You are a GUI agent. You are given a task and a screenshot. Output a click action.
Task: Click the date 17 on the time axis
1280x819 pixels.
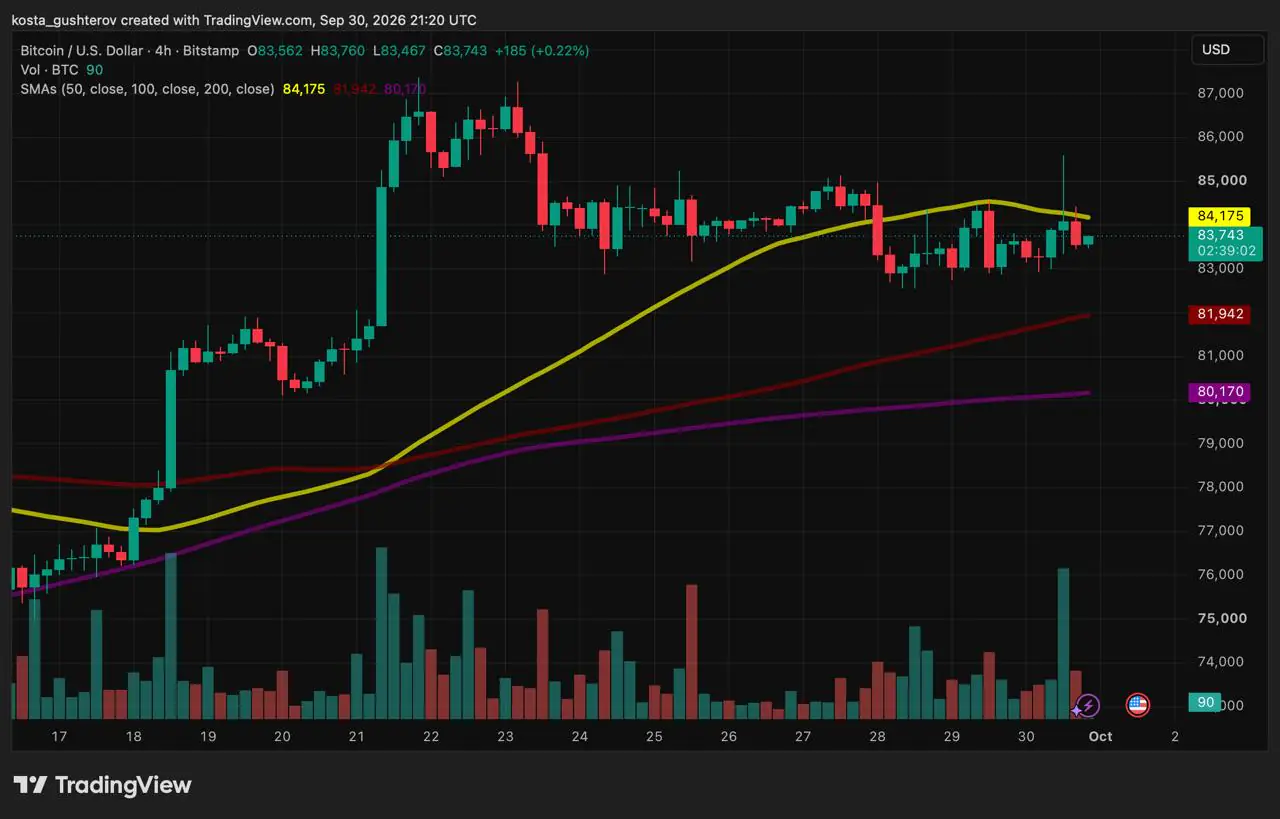click(x=59, y=737)
